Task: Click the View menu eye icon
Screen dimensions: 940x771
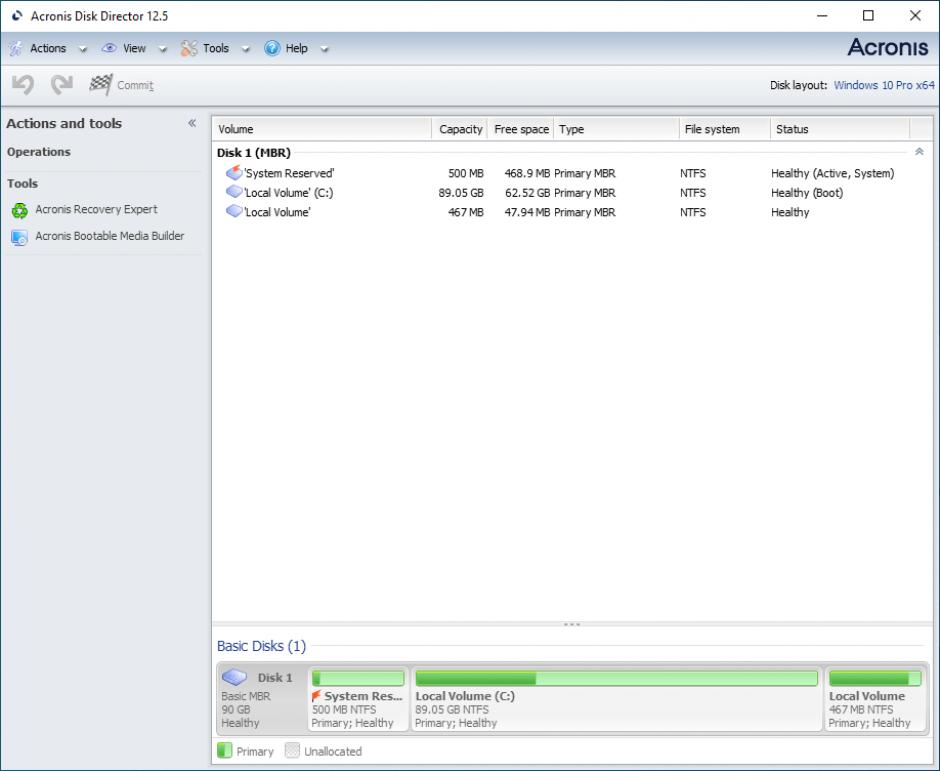Action: coord(109,48)
